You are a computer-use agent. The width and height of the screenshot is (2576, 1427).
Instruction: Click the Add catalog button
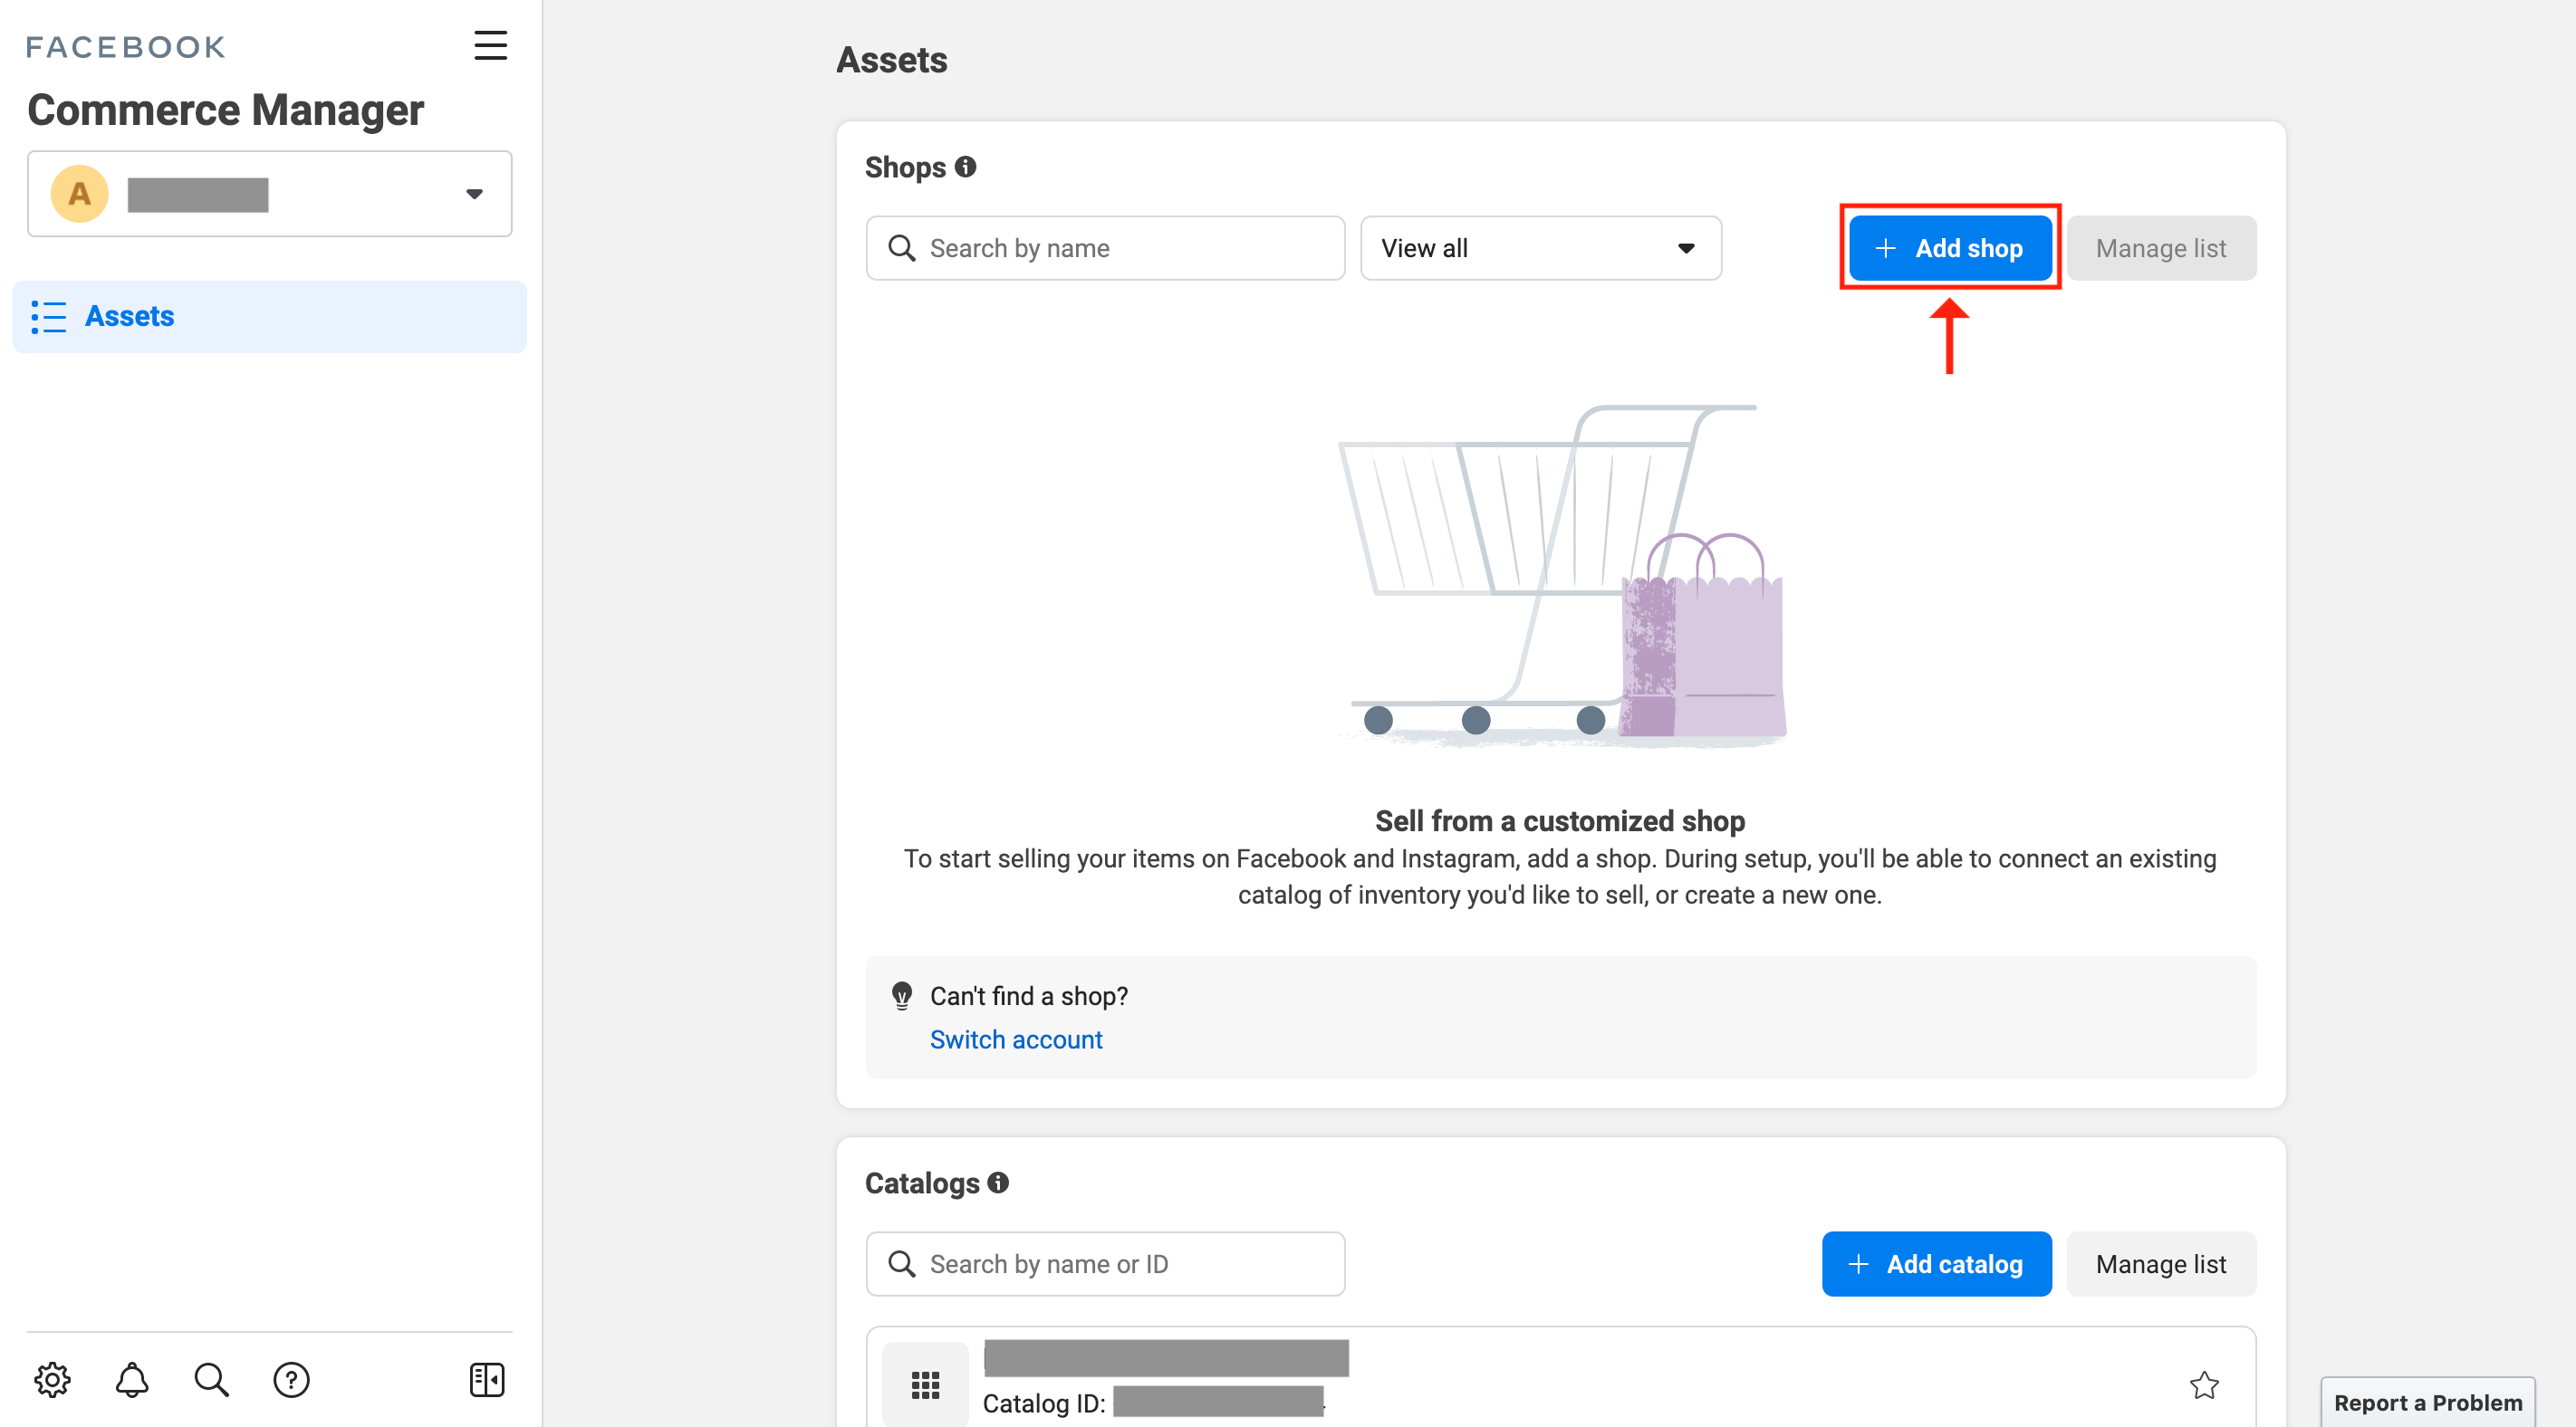coord(1936,1264)
